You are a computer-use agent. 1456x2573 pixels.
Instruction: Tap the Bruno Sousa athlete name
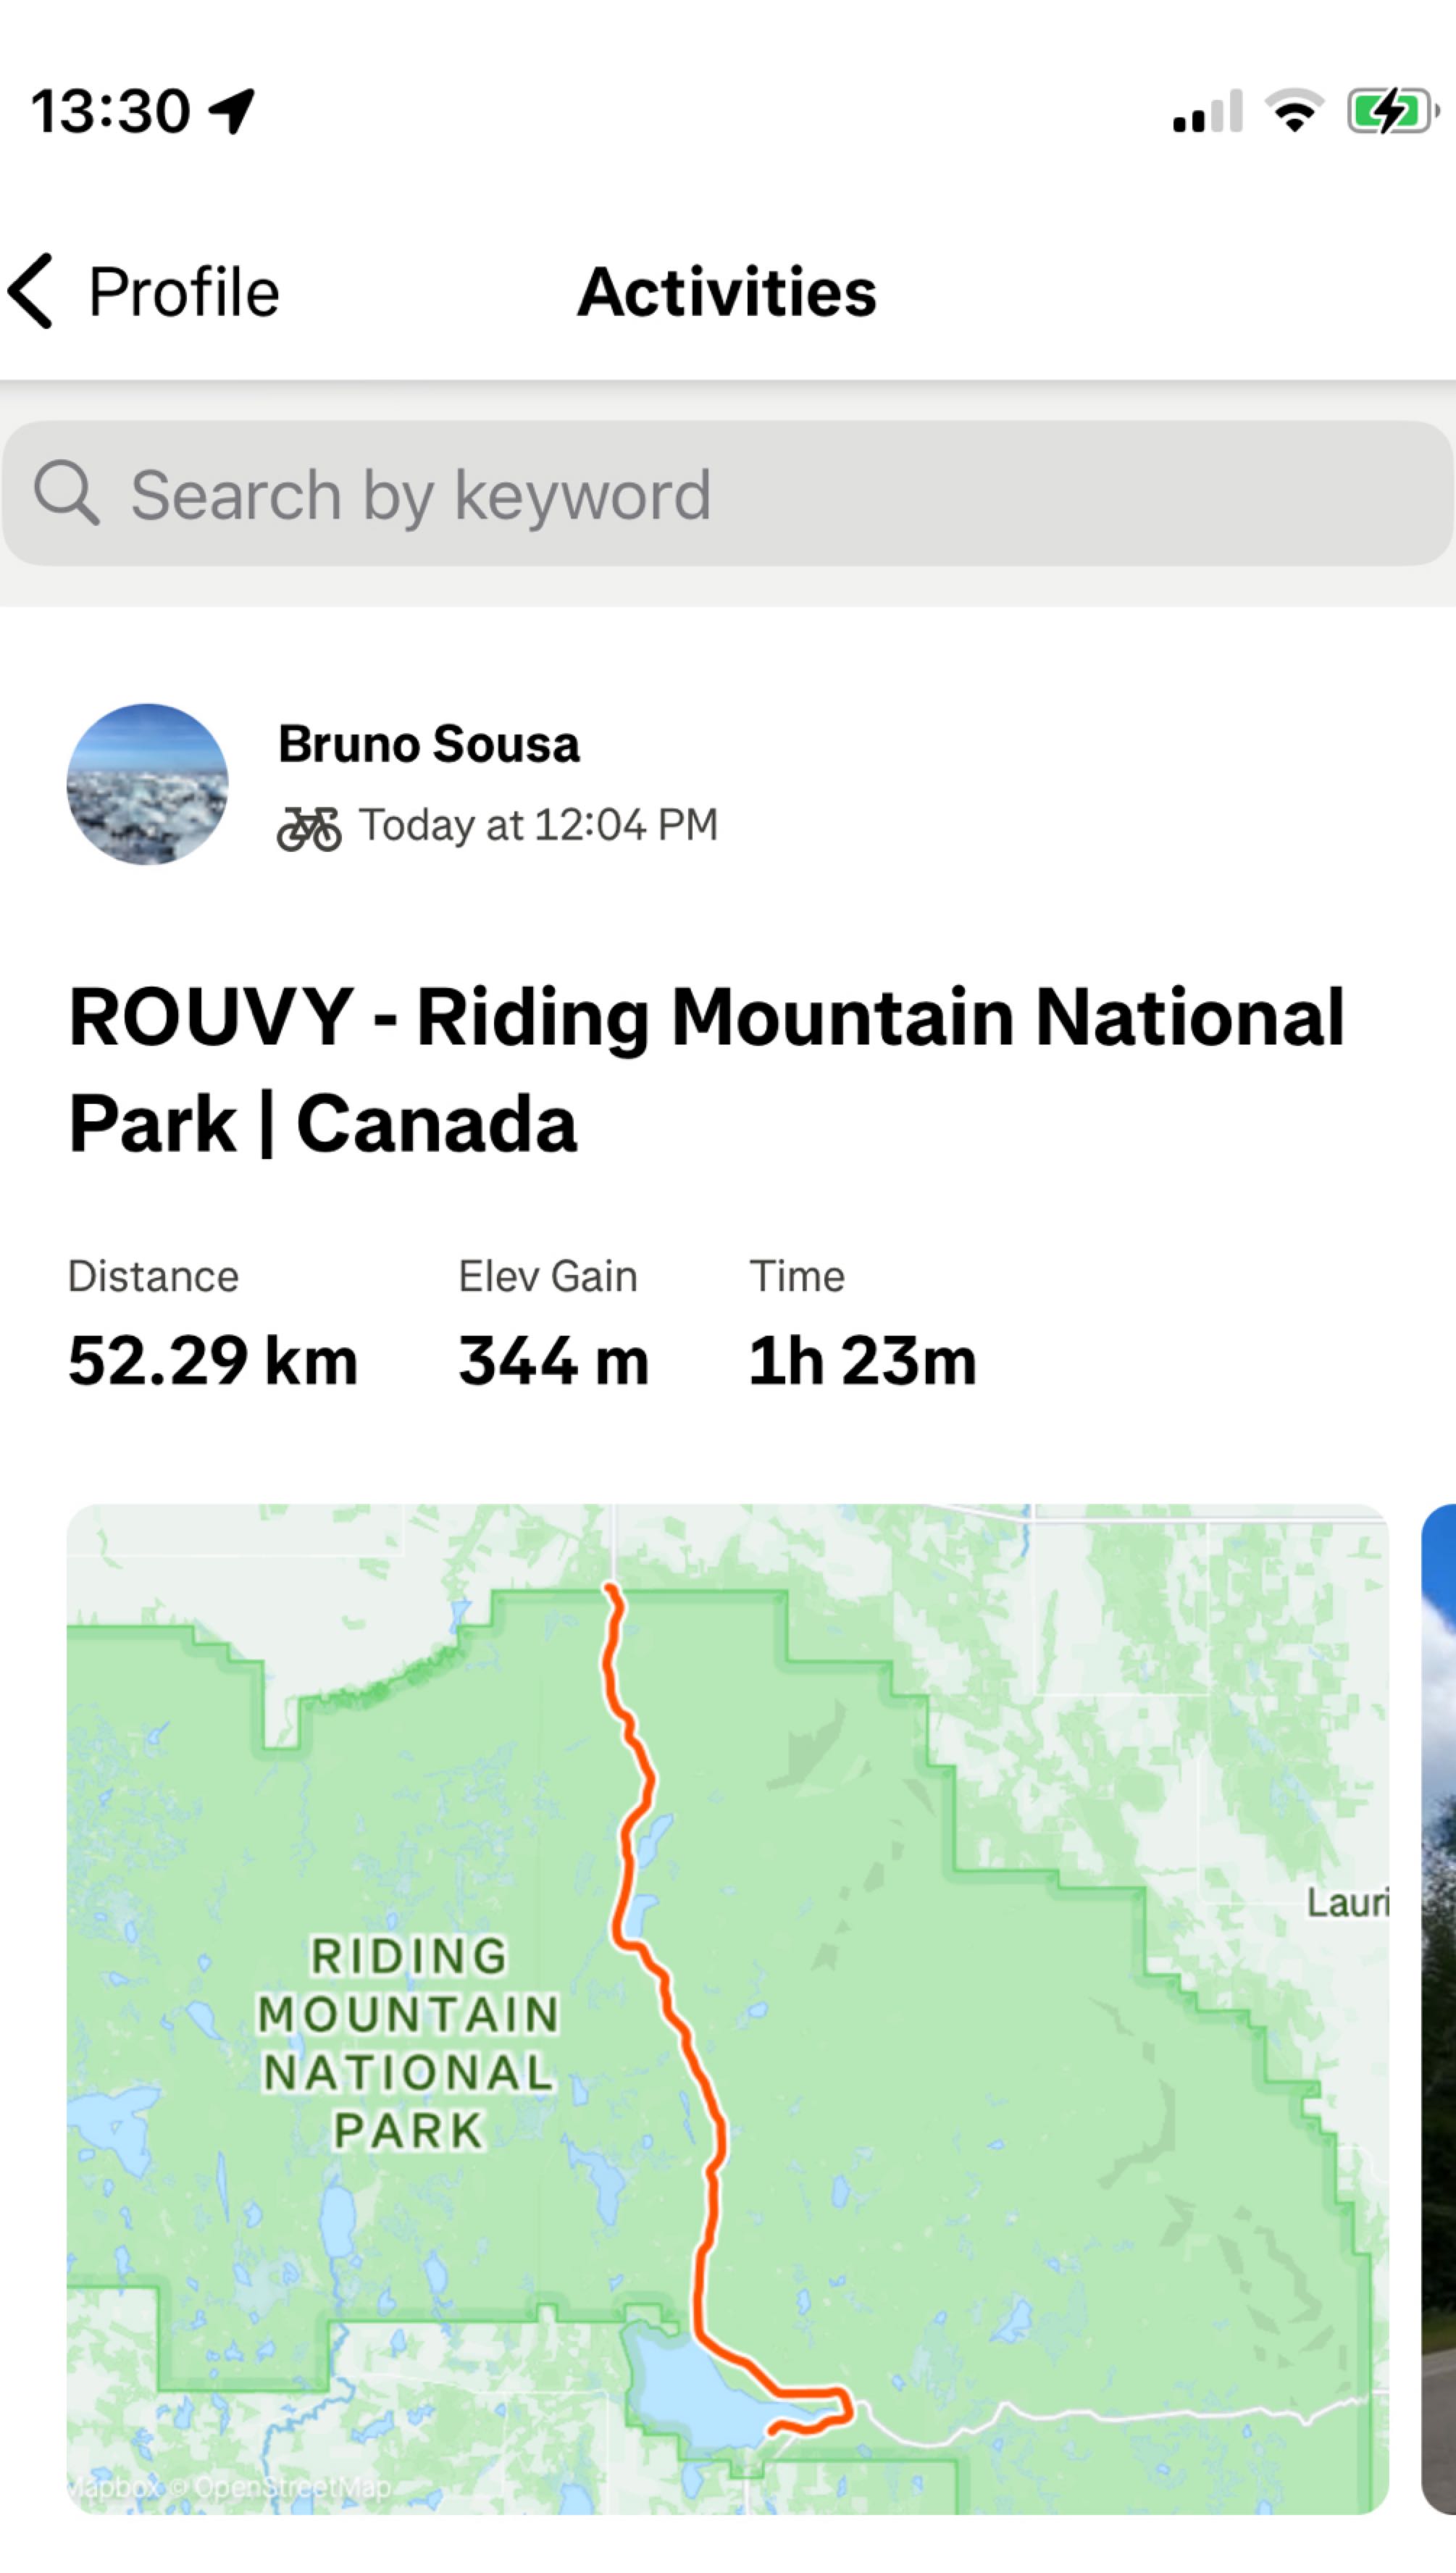point(428,744)
